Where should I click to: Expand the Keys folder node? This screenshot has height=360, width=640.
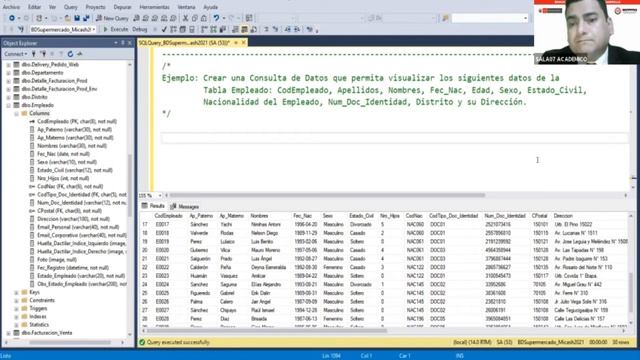pos(16,292)
